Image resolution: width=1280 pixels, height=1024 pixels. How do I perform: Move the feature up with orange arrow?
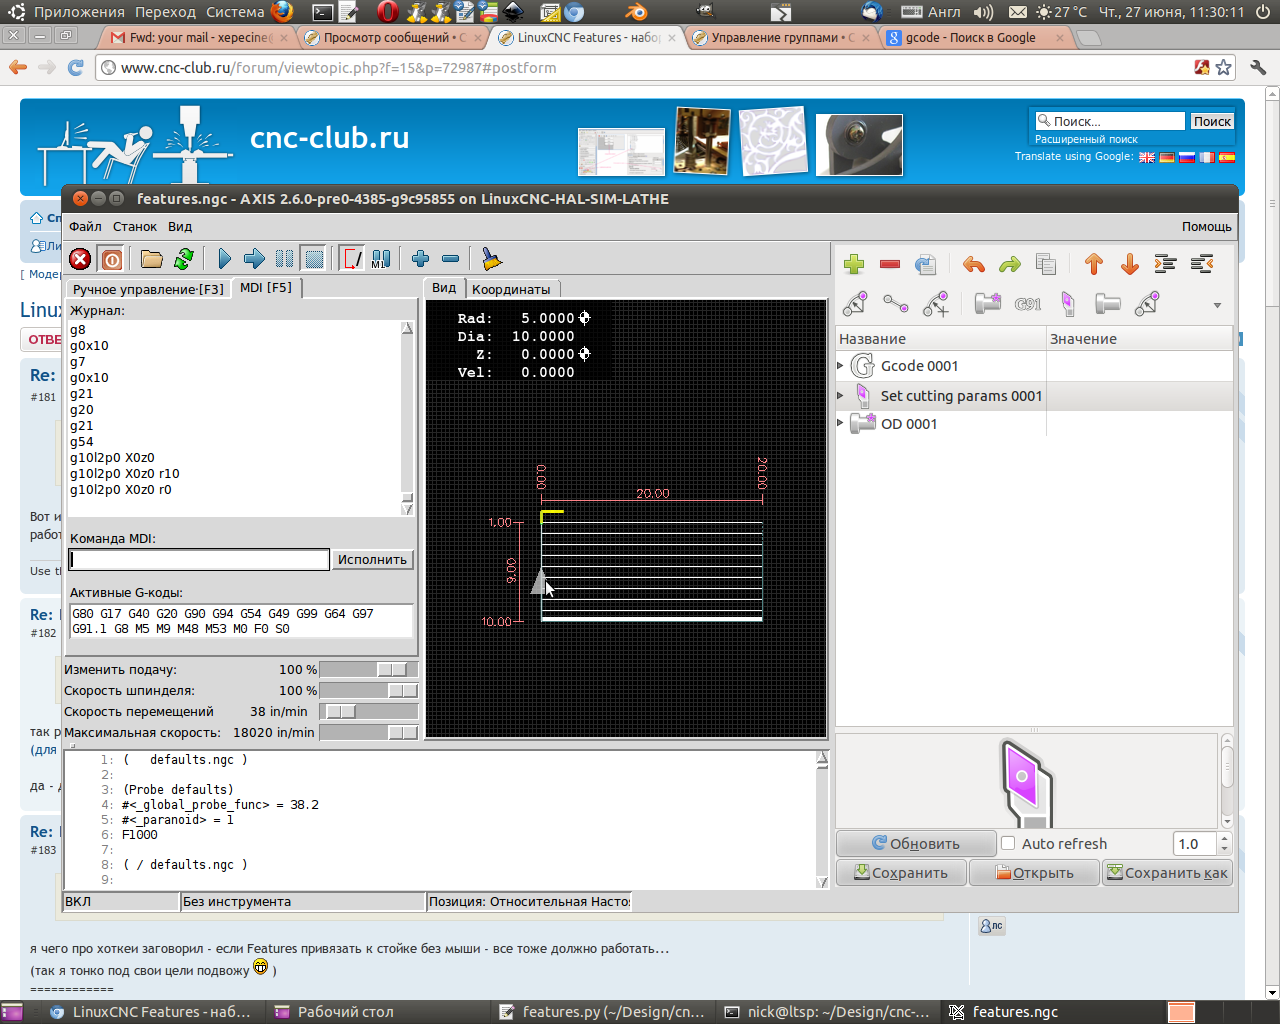click(1093, 265)
